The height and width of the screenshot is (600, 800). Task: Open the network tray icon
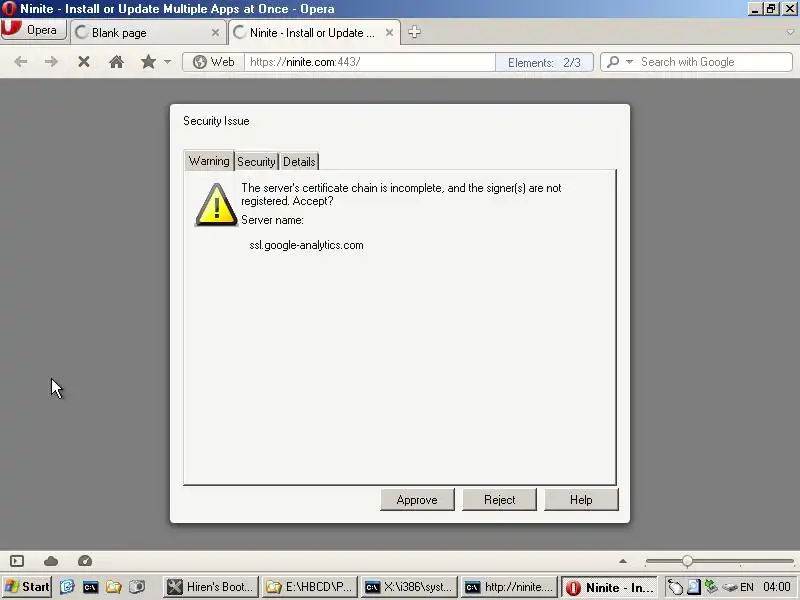[x=711, y=587]
